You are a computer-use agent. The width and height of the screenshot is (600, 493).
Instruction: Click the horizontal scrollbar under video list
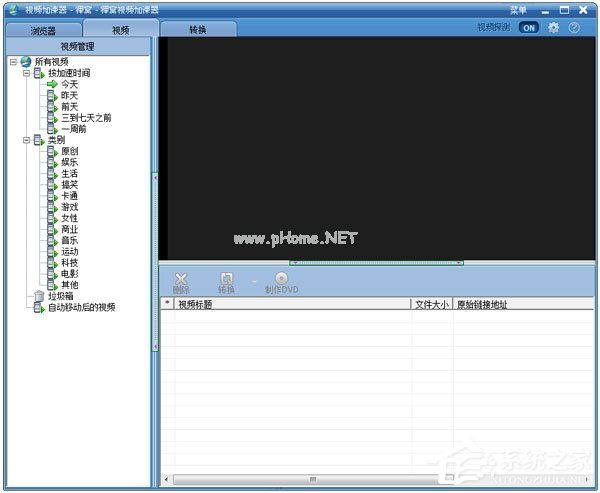[x=312, y=480]
